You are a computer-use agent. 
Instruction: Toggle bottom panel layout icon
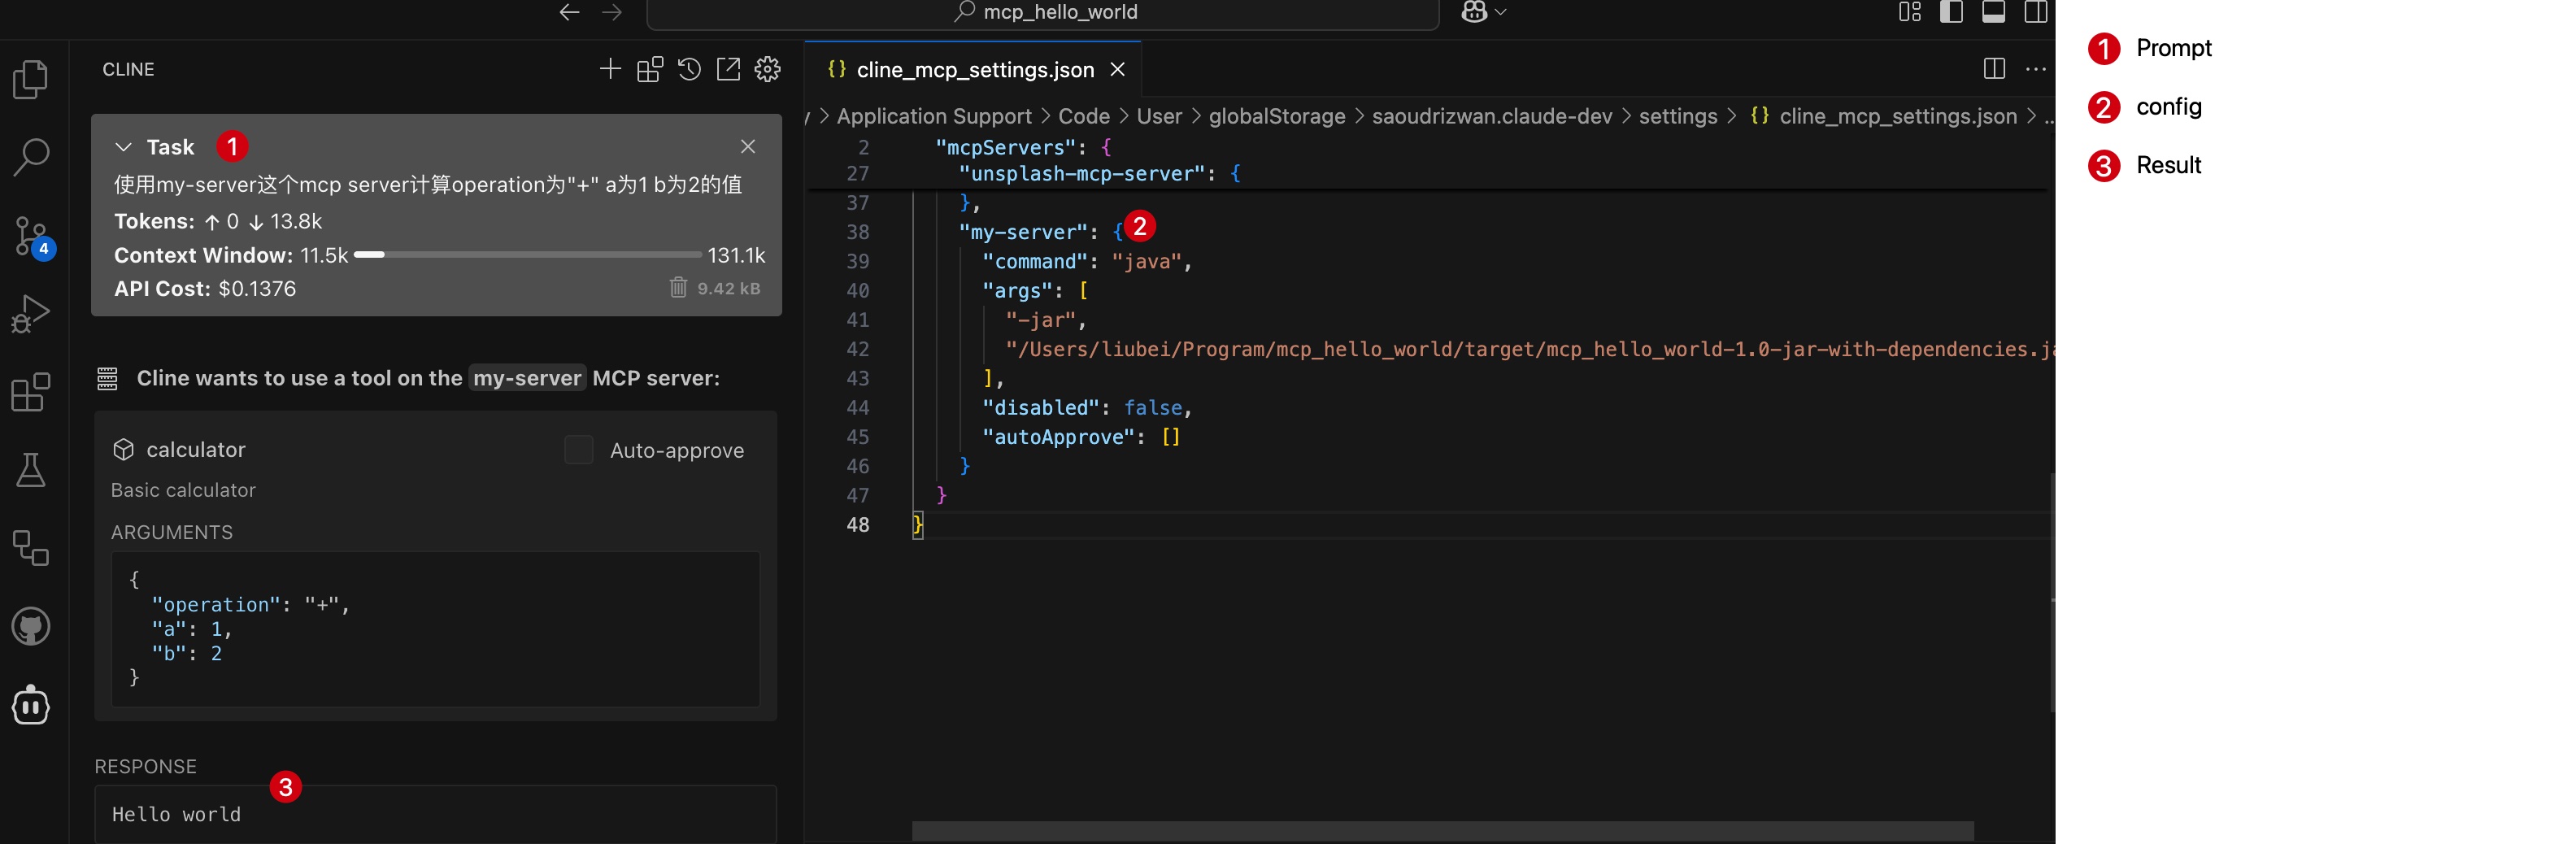click(1993, 12)
